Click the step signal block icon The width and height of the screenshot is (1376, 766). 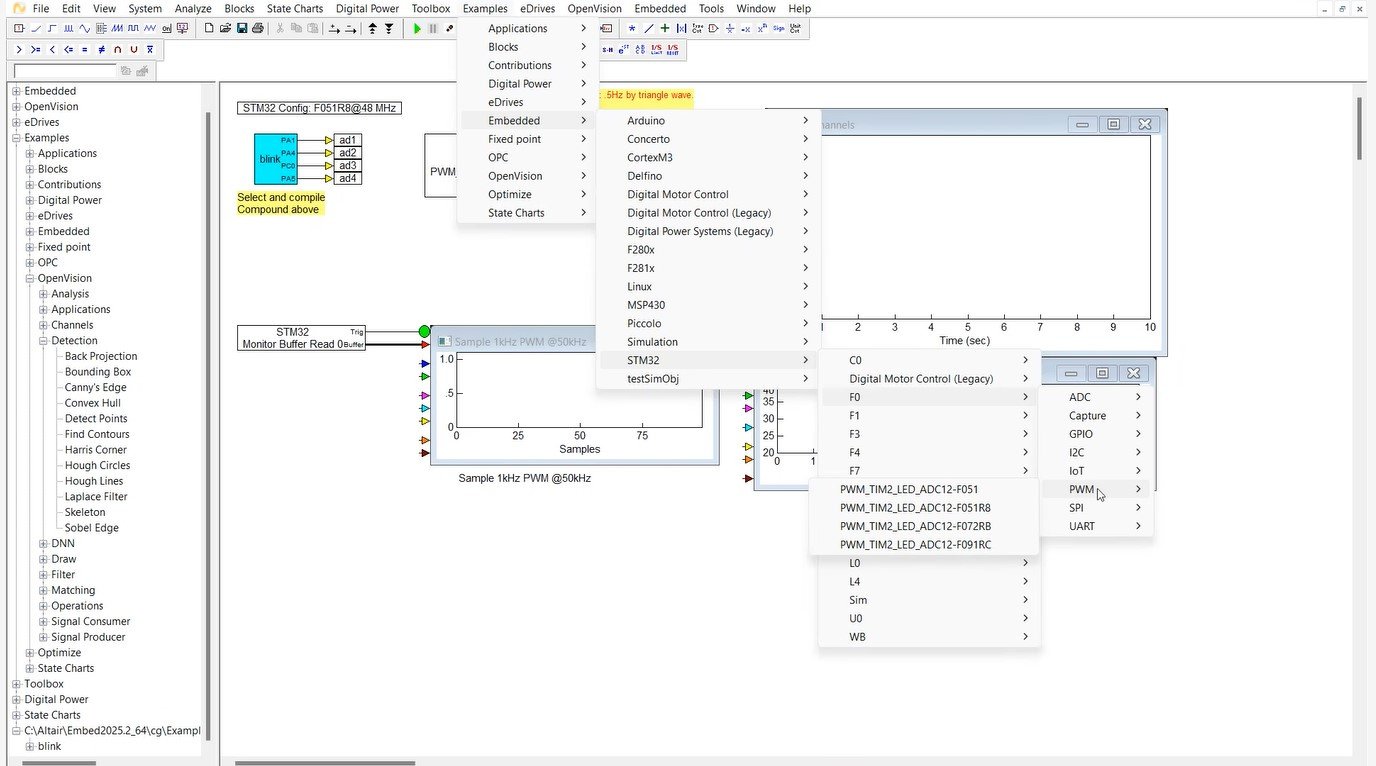click(x=52, y=28)
